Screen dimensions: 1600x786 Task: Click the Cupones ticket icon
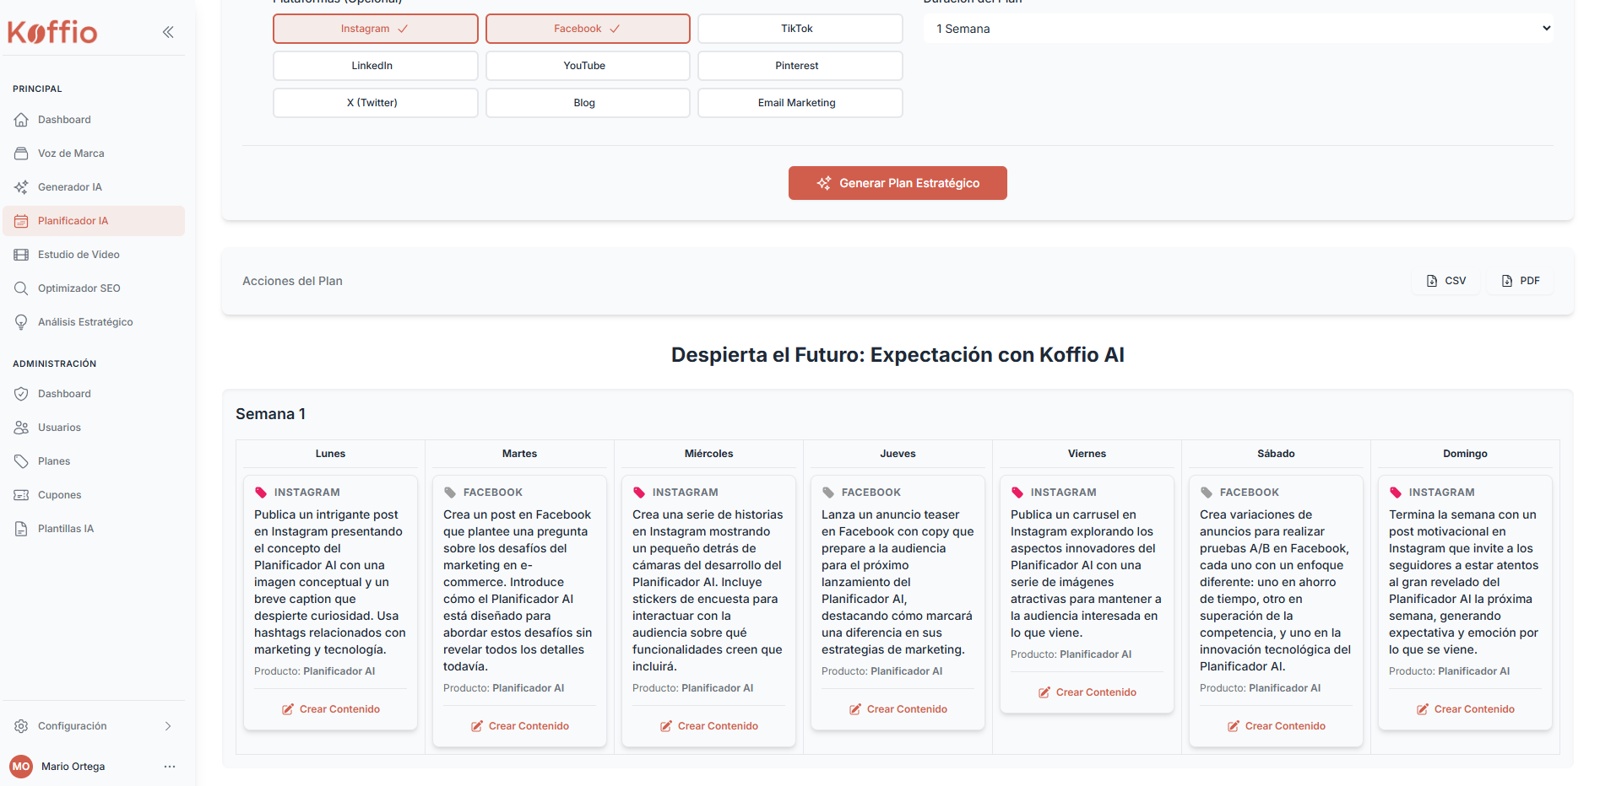coord(21,495)
